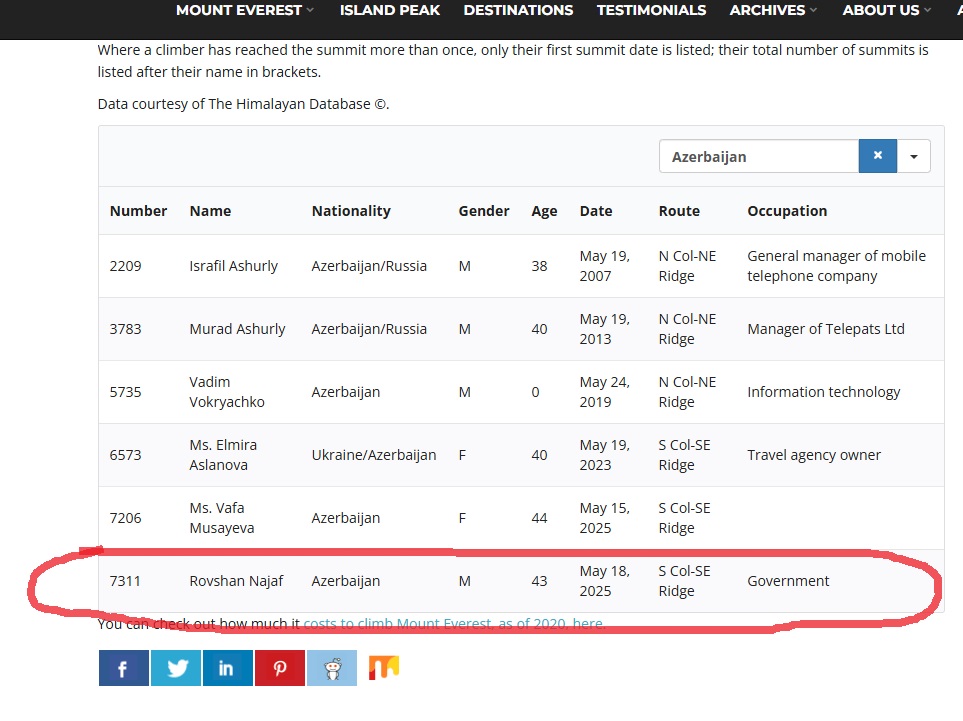Sort the table by Date column
963x721 pixels.
596,211
